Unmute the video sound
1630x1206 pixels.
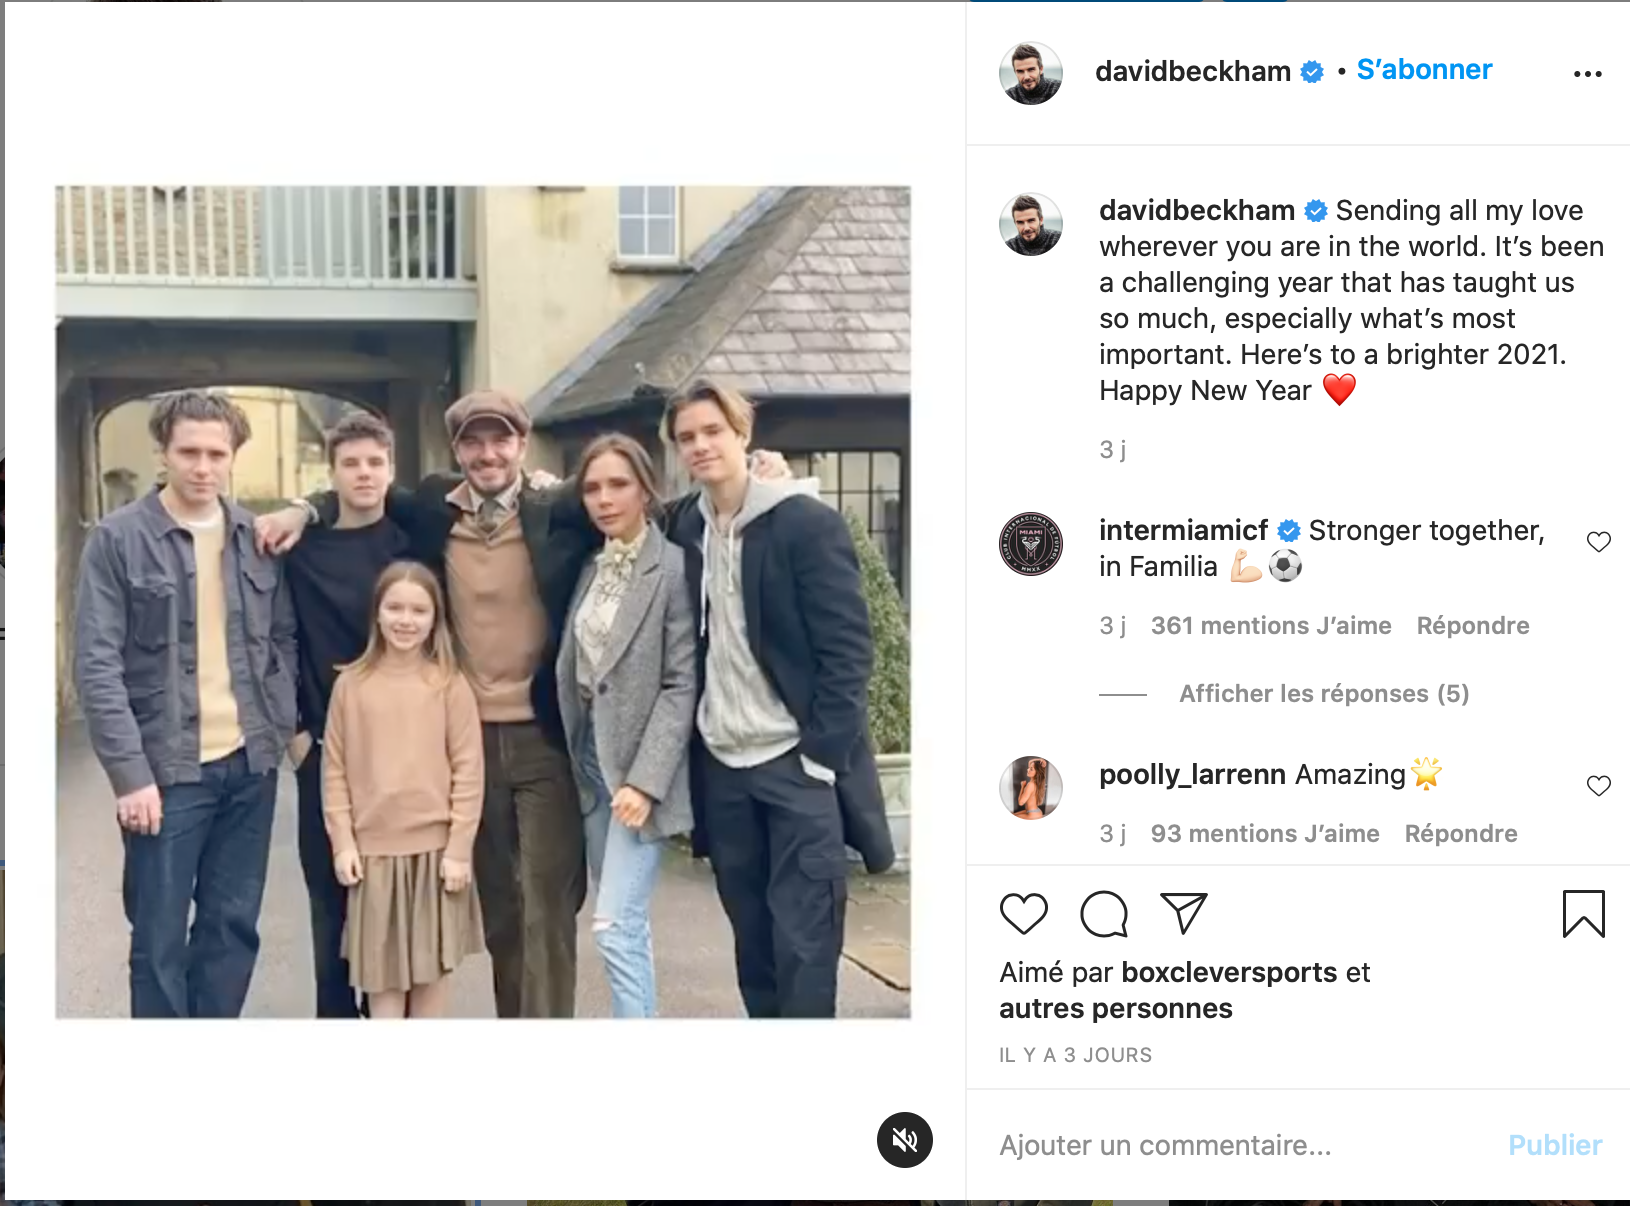(904, 1140)
